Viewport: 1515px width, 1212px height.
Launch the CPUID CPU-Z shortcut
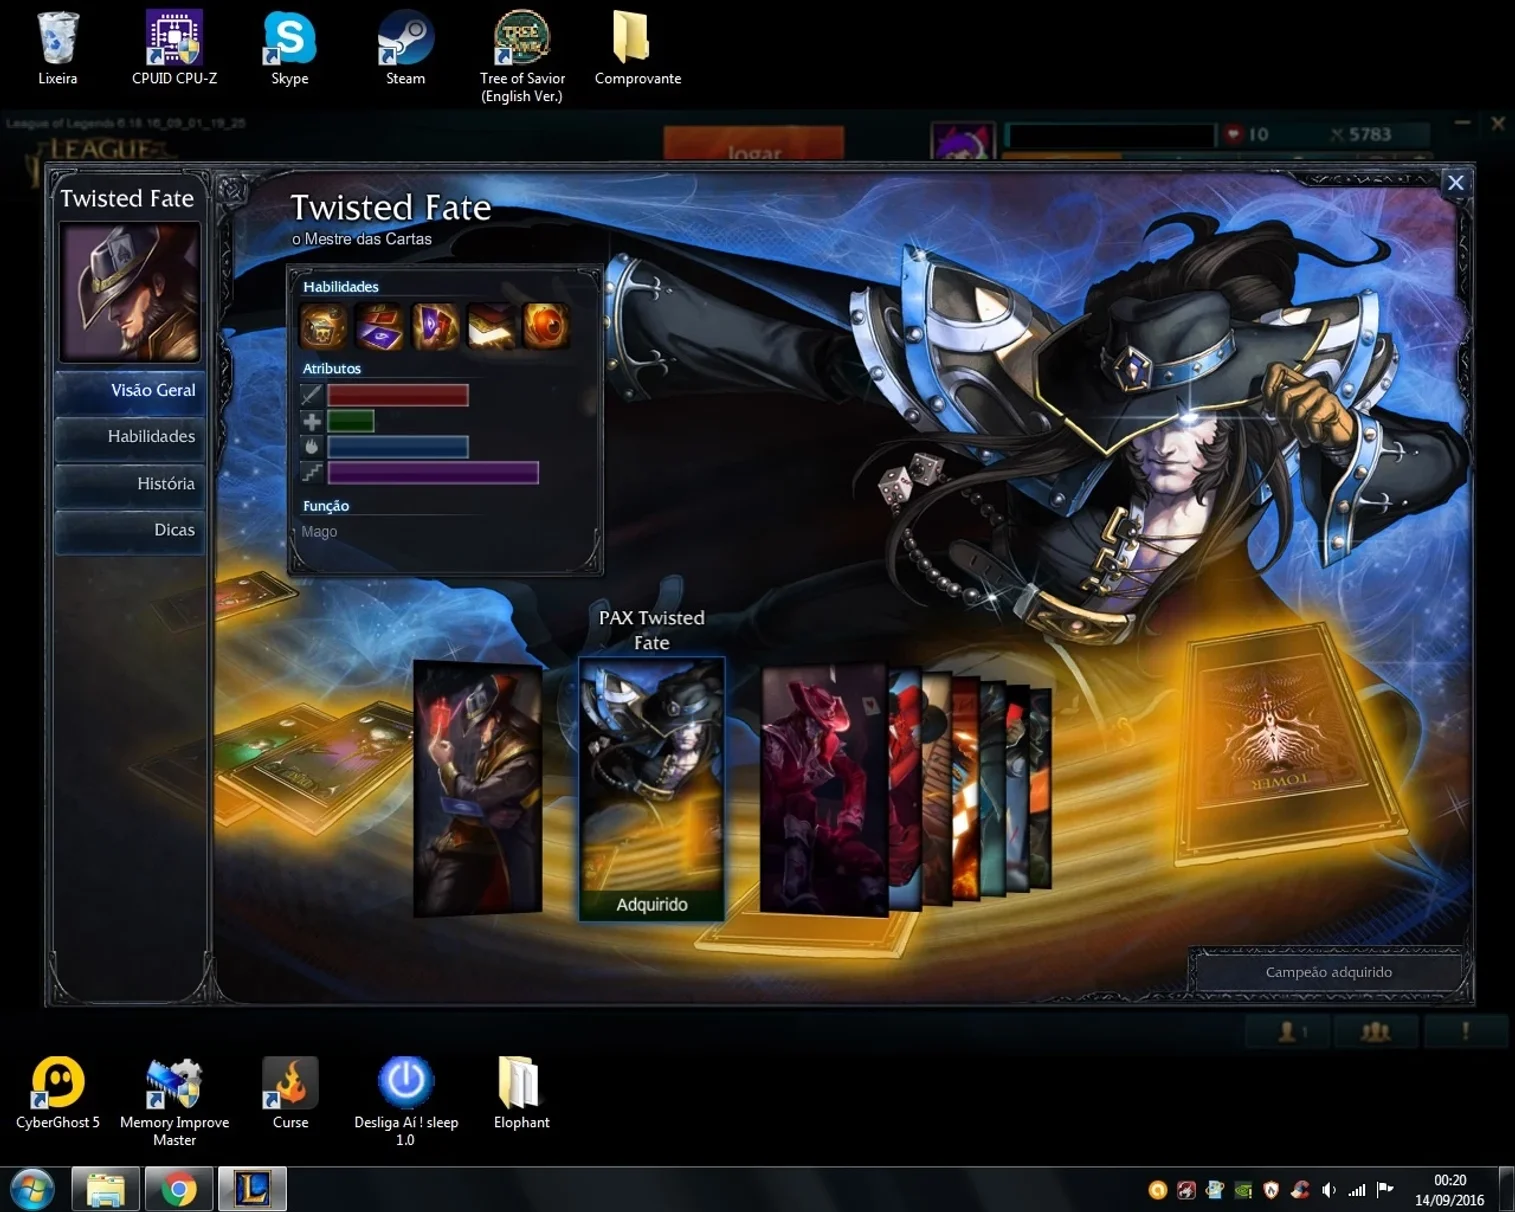[175, 48]
